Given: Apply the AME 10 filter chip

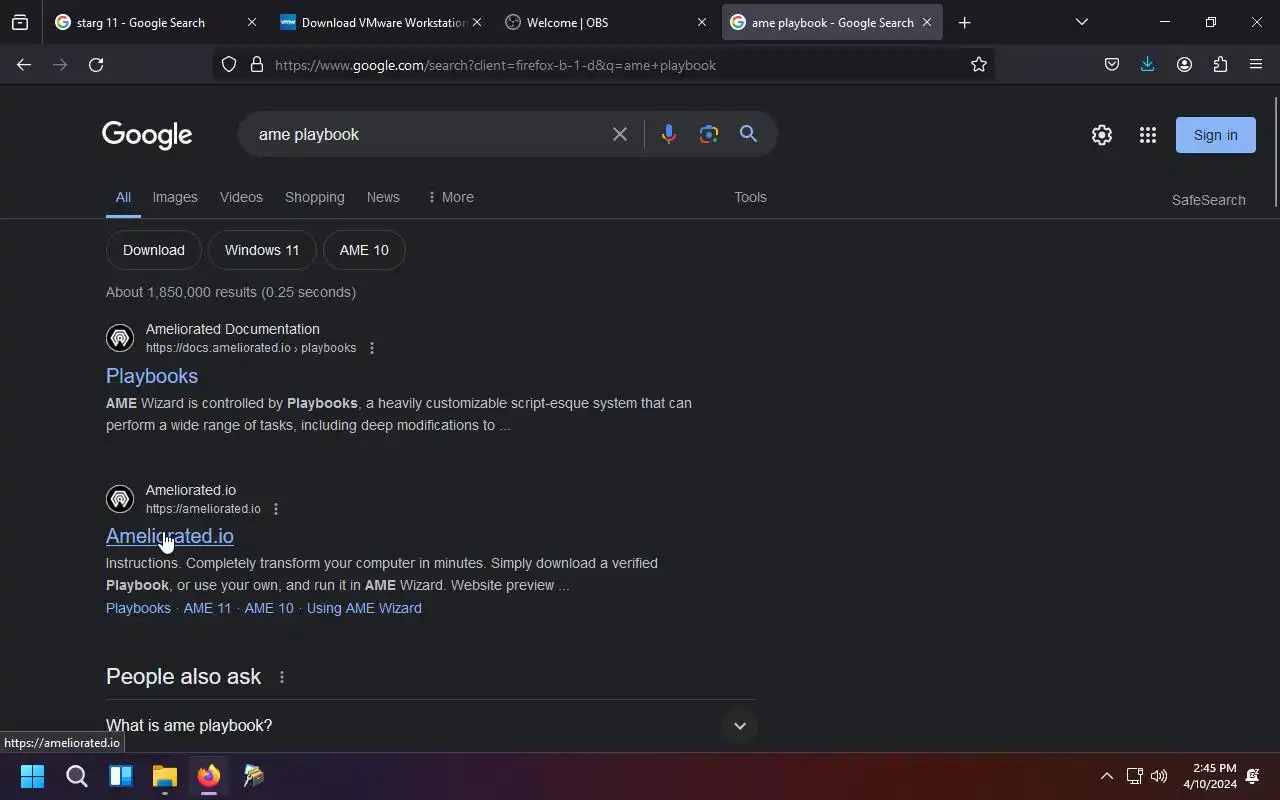Looking at the screenshot, I should [364, 250].
